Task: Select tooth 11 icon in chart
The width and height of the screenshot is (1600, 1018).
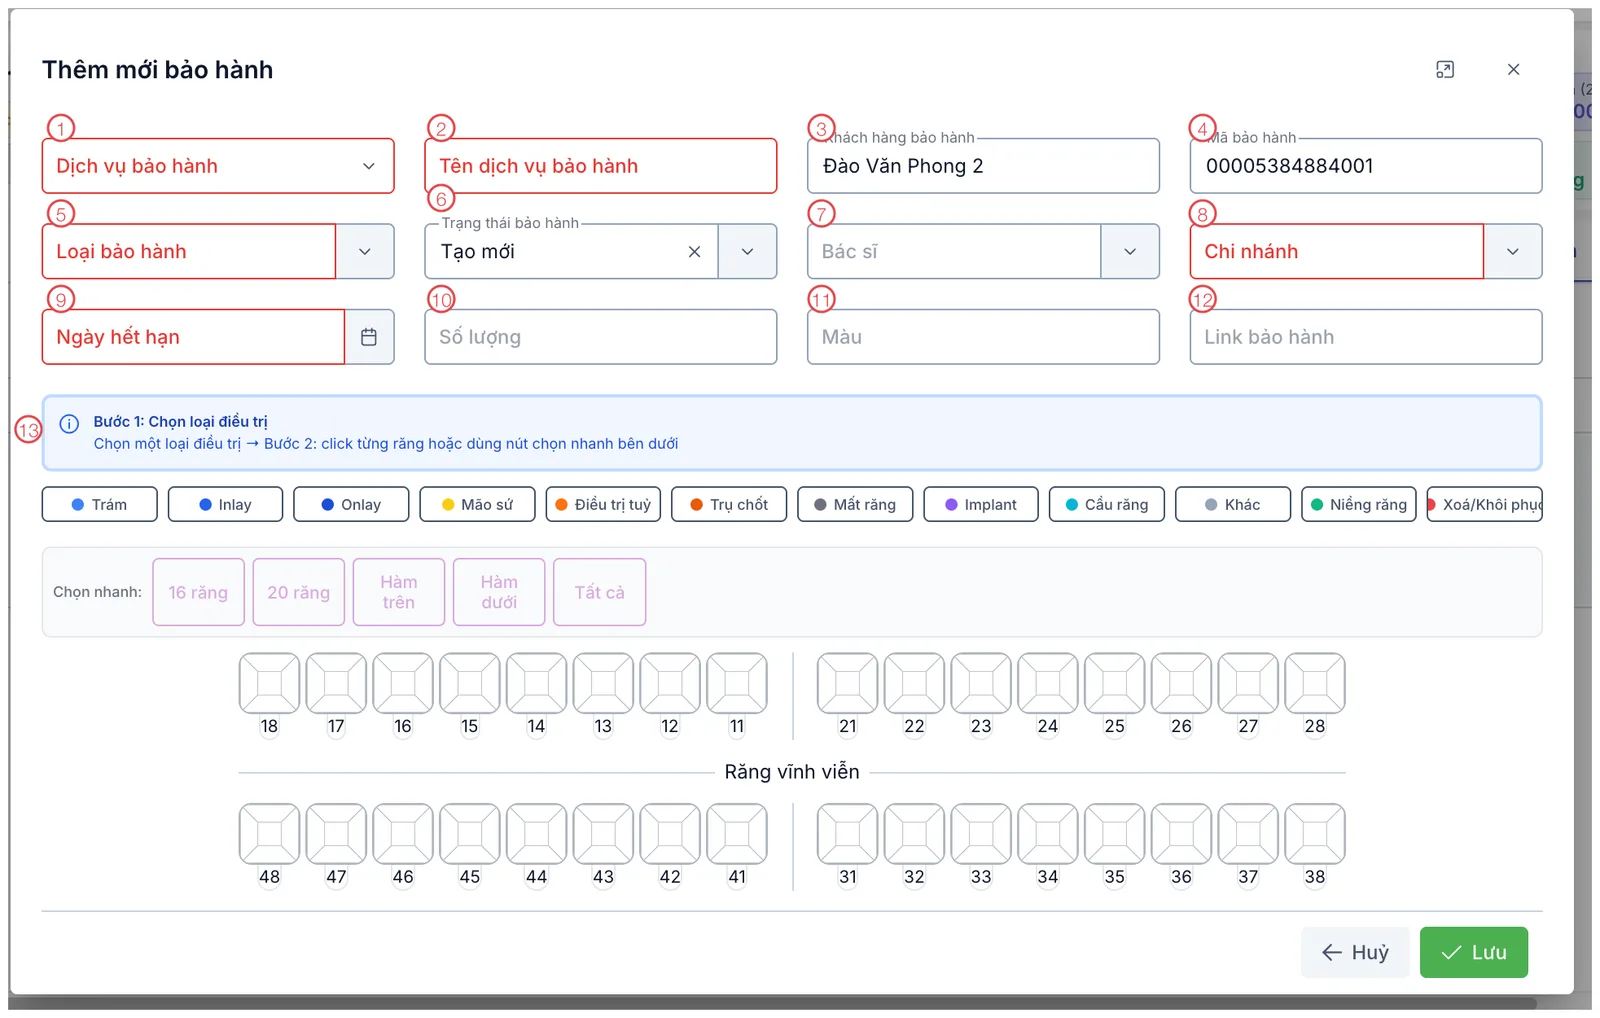Action: pyautogui.click(x=737, y=683)
